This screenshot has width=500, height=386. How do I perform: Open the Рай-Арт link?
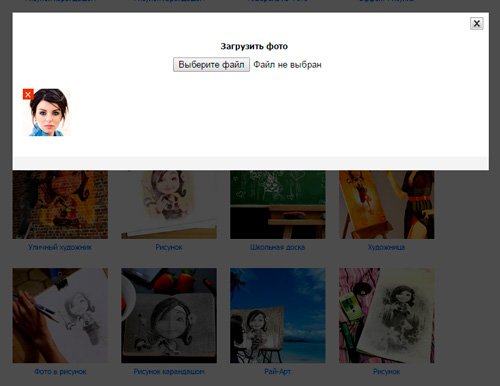(x=278, y=371)
